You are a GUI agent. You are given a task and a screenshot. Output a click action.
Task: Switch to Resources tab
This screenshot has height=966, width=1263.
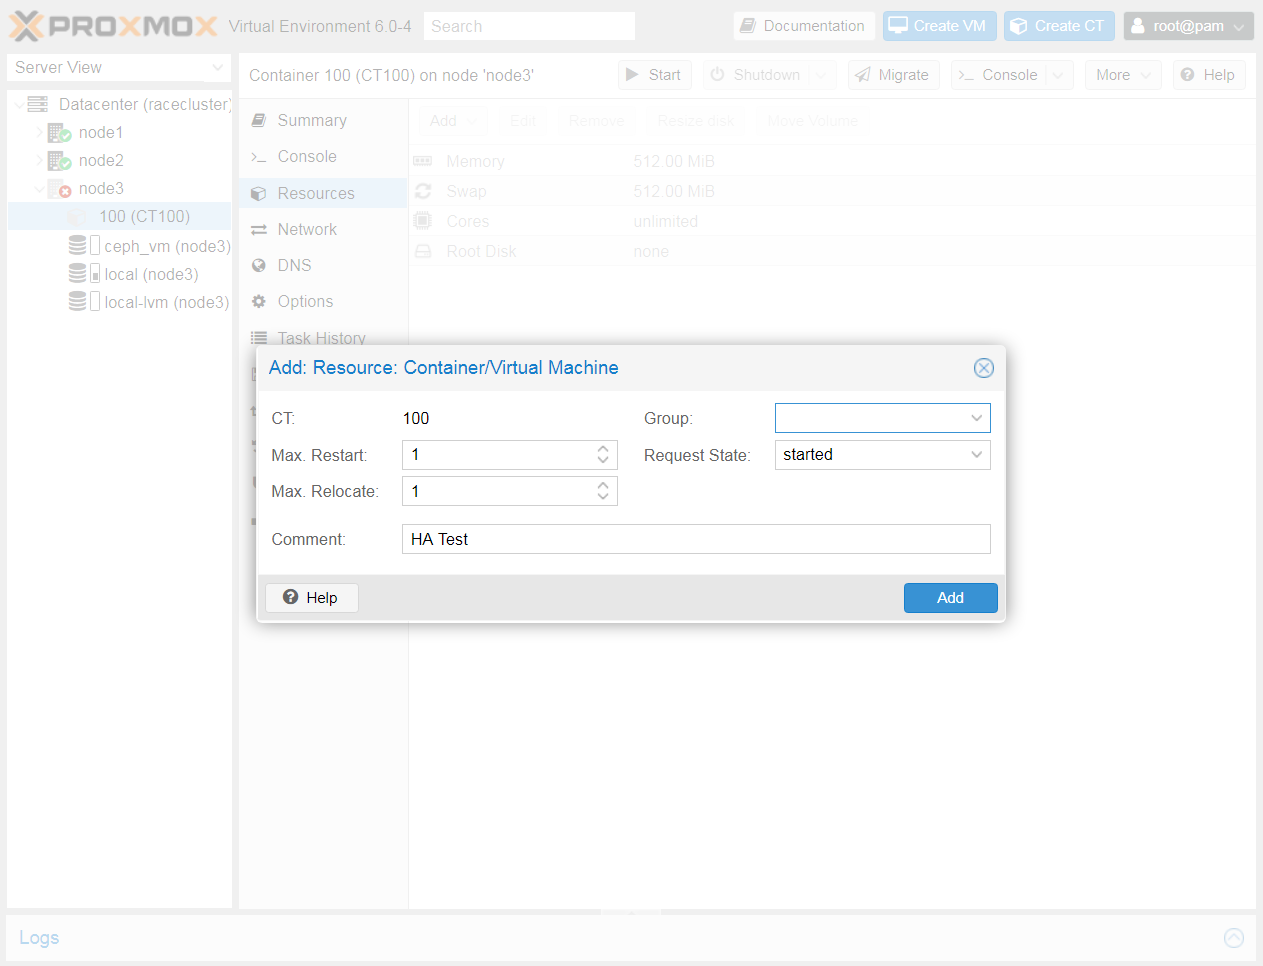(x=323, y=193)
